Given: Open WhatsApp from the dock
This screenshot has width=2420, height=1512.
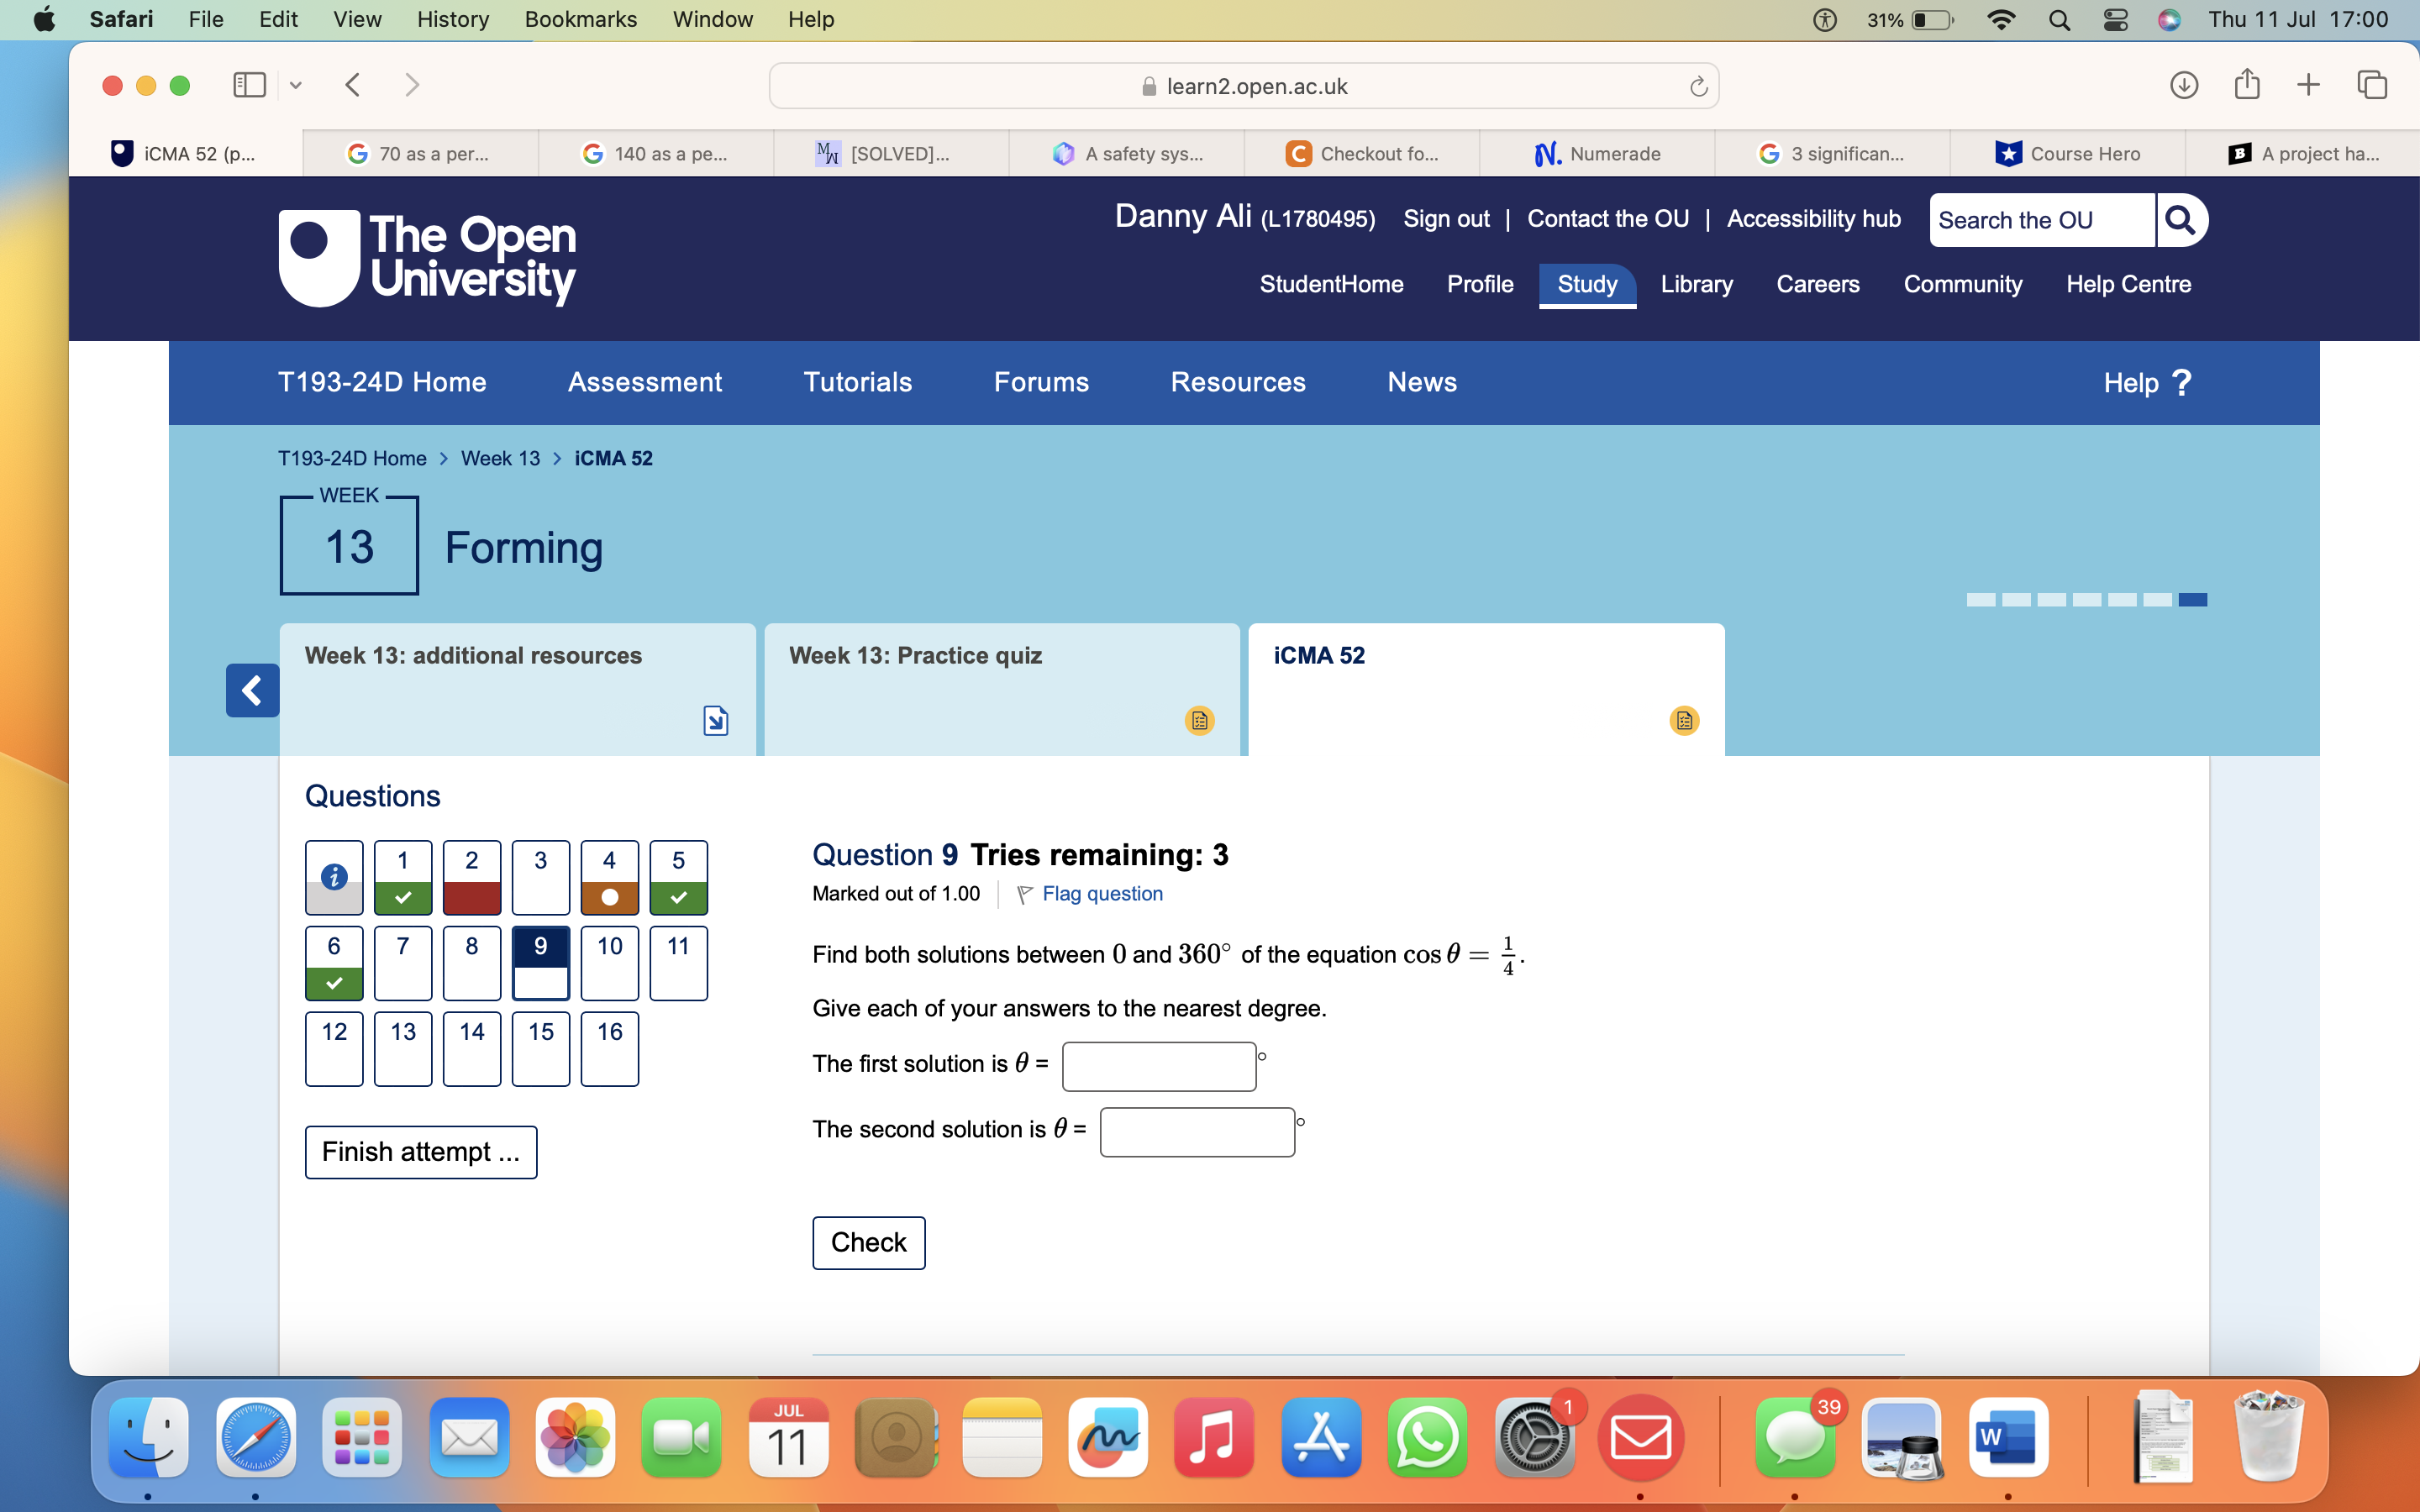Looking at the screenshot, I should (x=1426, y=1438).
